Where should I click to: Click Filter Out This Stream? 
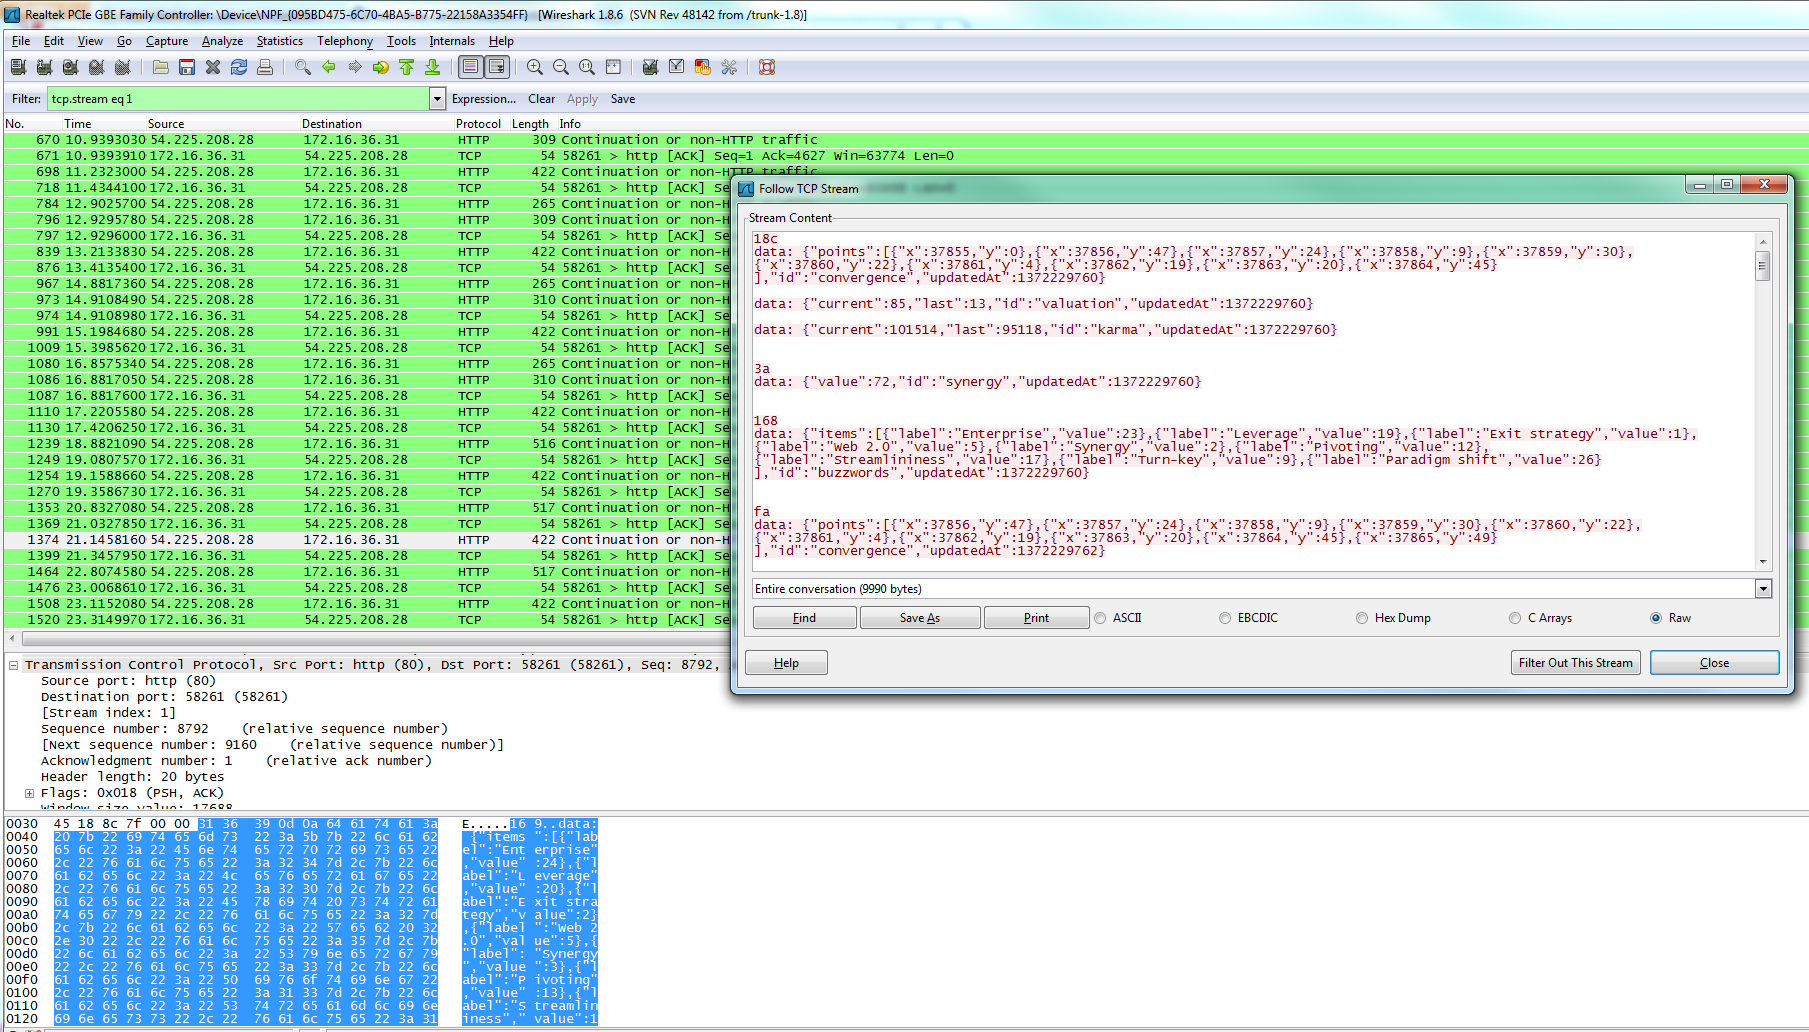click(1576, 663)
